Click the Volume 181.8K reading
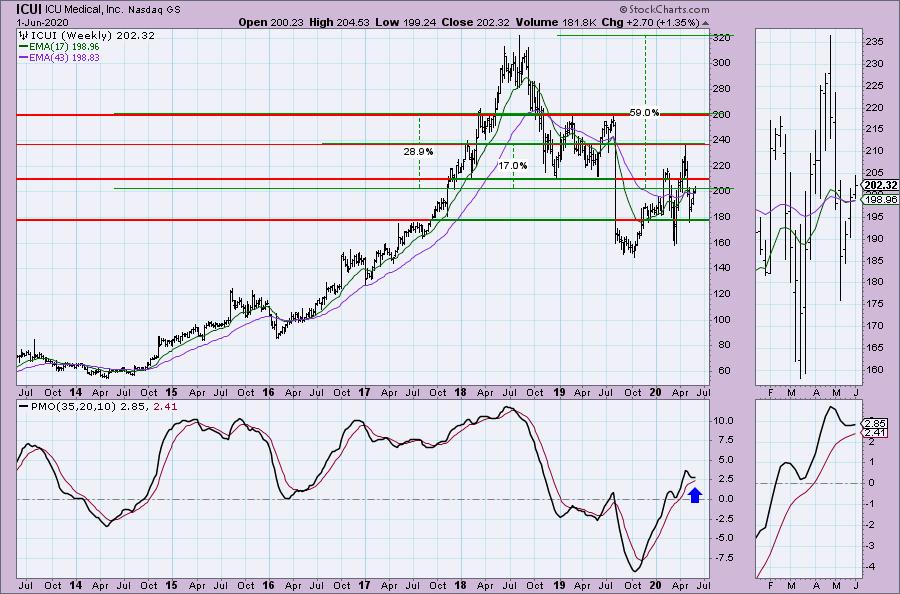This screenshot has width=900, height=594. point(556,22)
